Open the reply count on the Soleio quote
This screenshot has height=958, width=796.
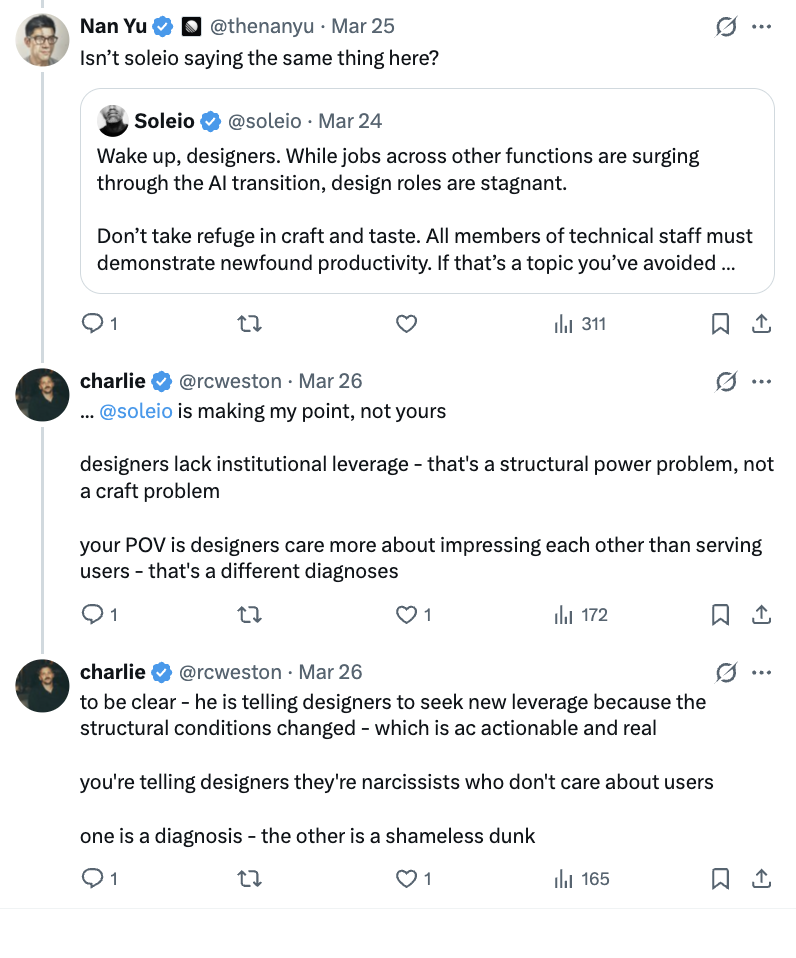[x=95, y=323]
